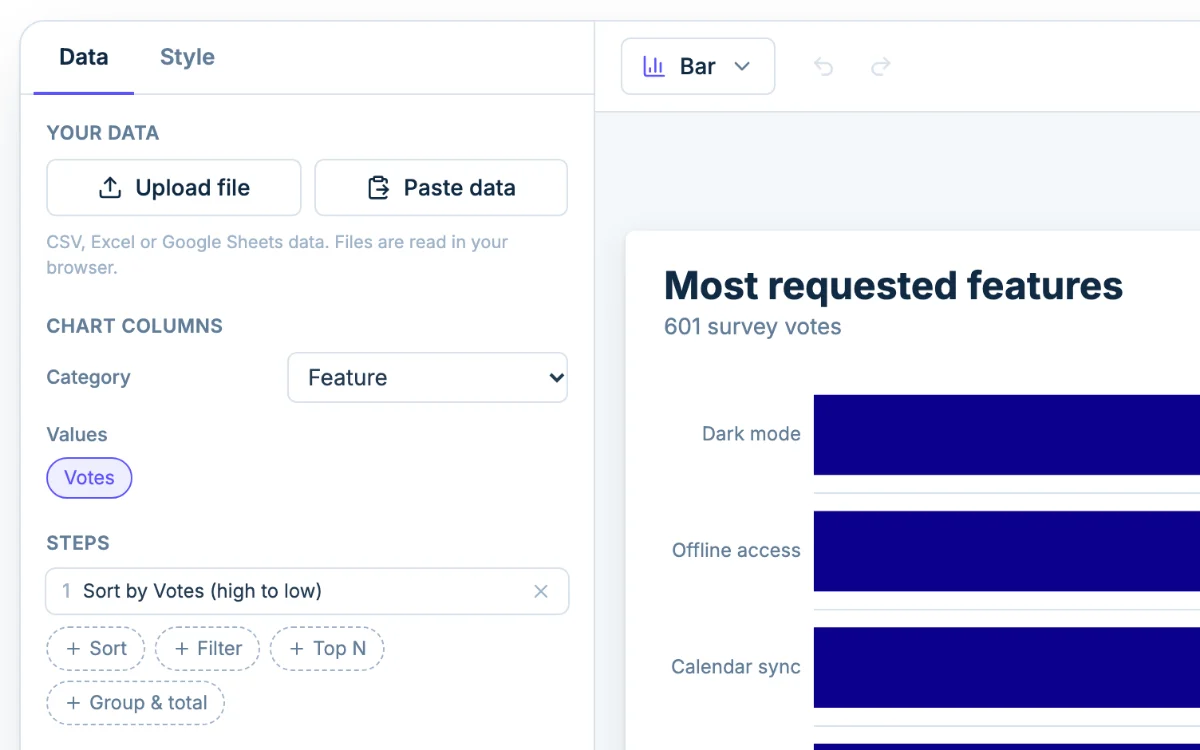Click the Offline access bar in chart
1200x750 pixels.
[1007, 551]
